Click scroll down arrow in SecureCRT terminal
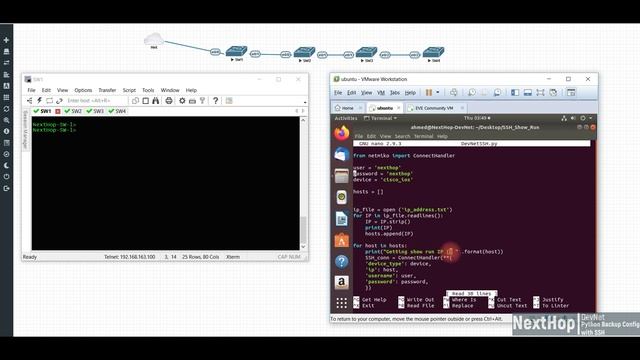The image size is (640, 360). [x=303, y=247]
